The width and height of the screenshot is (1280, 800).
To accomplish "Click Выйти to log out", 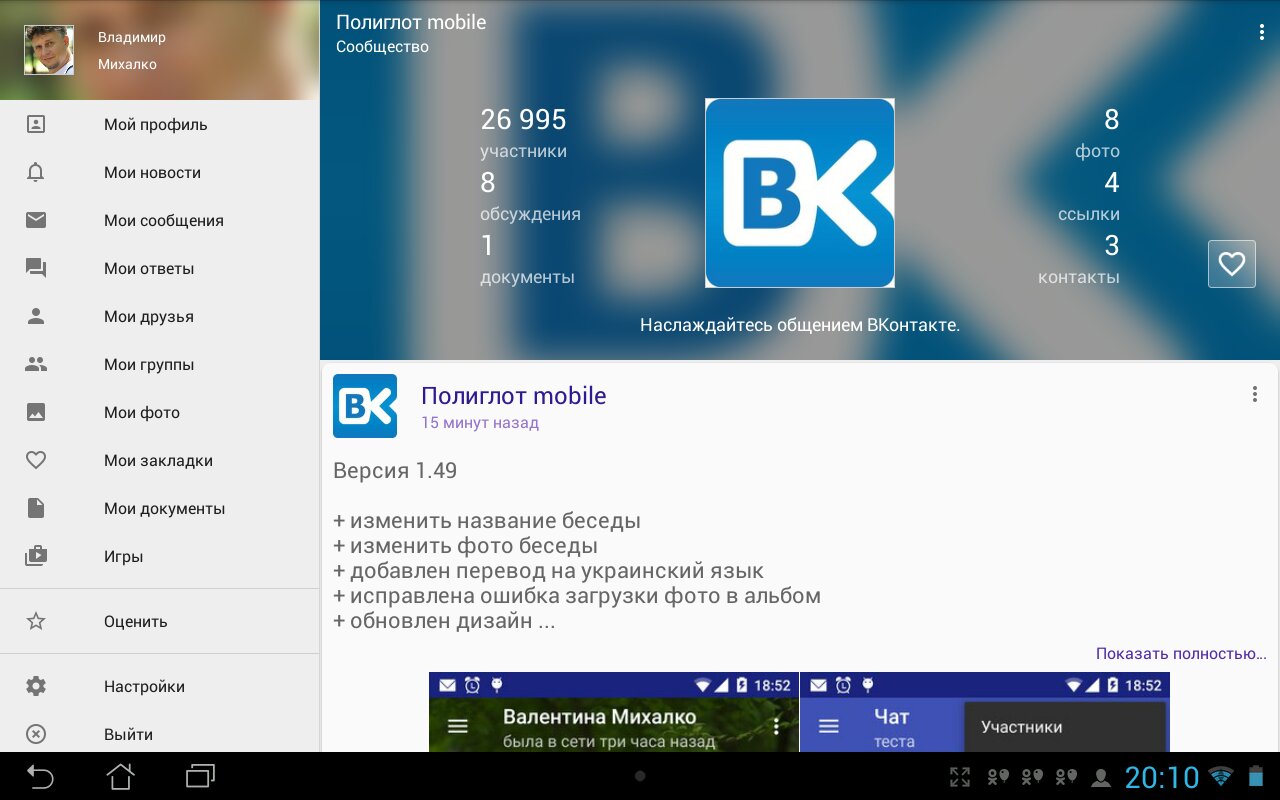I will (128, 735).
